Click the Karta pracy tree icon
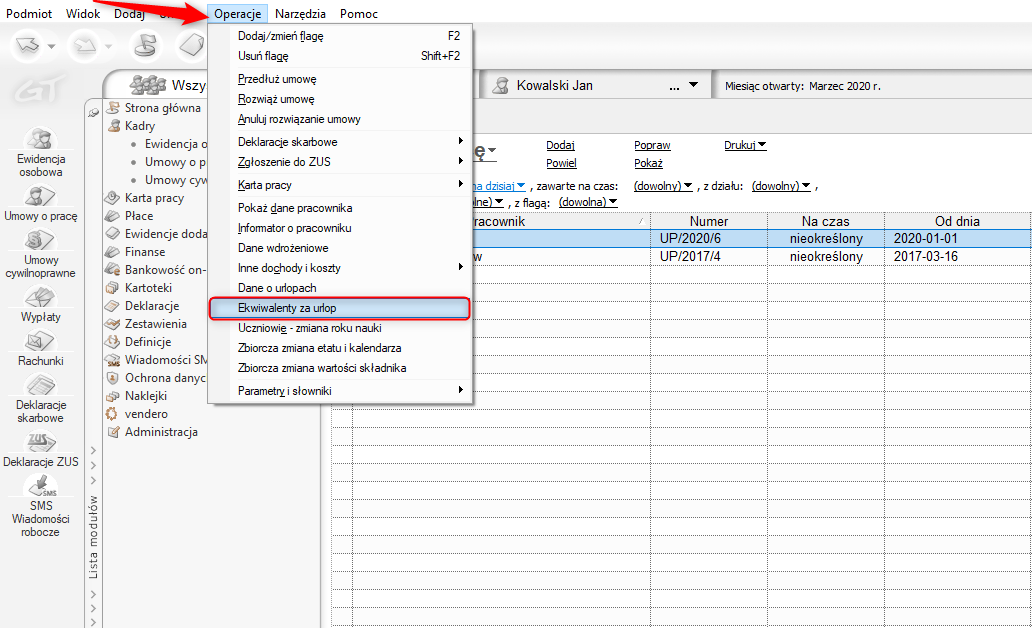The width and height of the screenshot is (1032, 628). pyautogui.click(x=113, y=197)
